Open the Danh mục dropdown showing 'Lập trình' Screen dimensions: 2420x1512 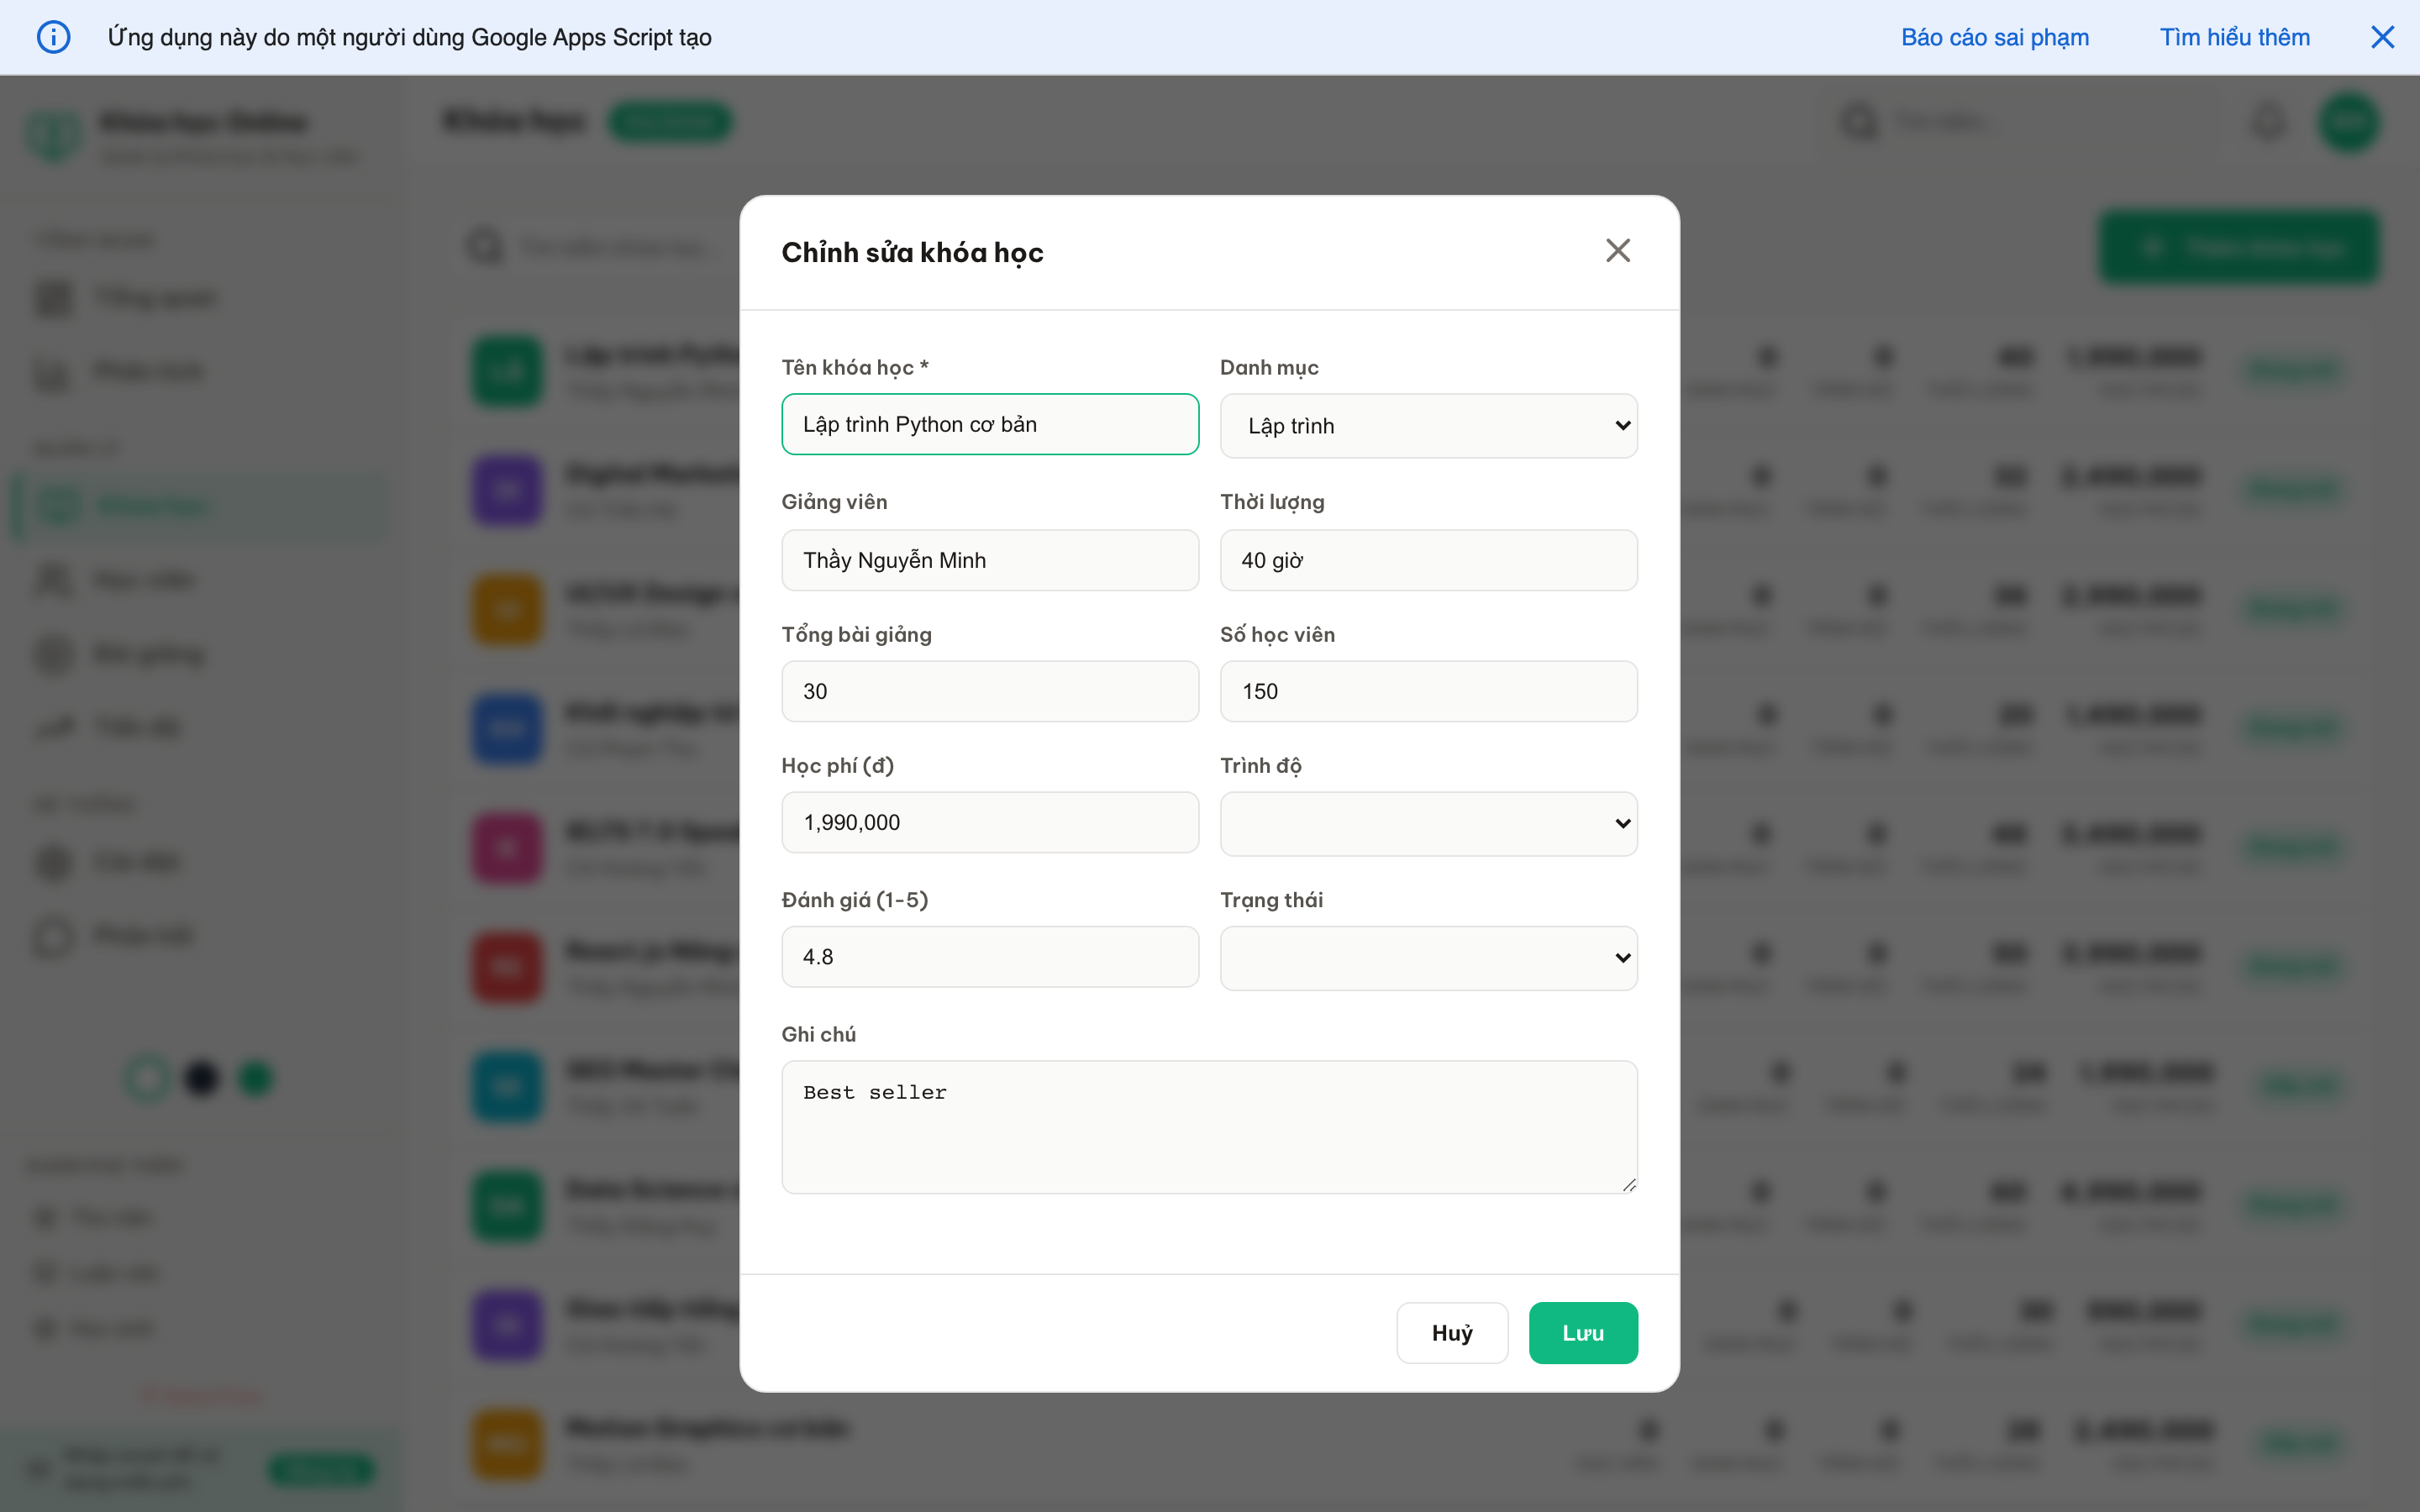pyautogui.click(x=1428, y=424)
